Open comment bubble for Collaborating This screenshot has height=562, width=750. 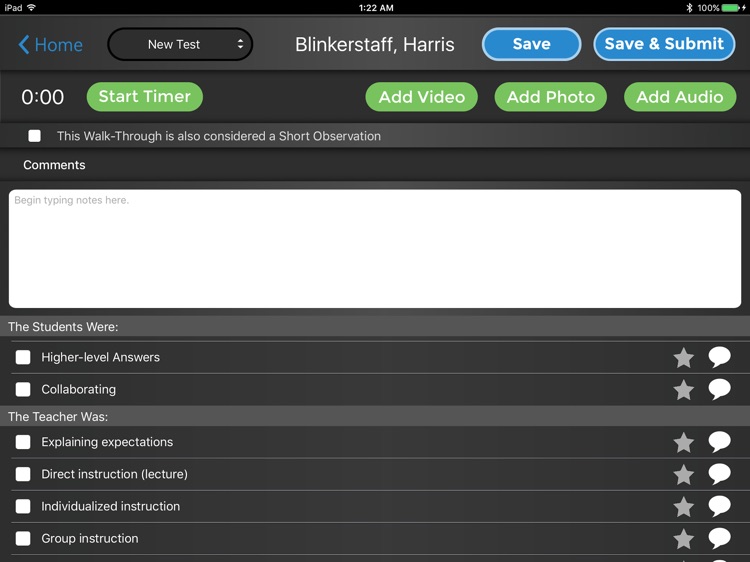tap(719, 389)
